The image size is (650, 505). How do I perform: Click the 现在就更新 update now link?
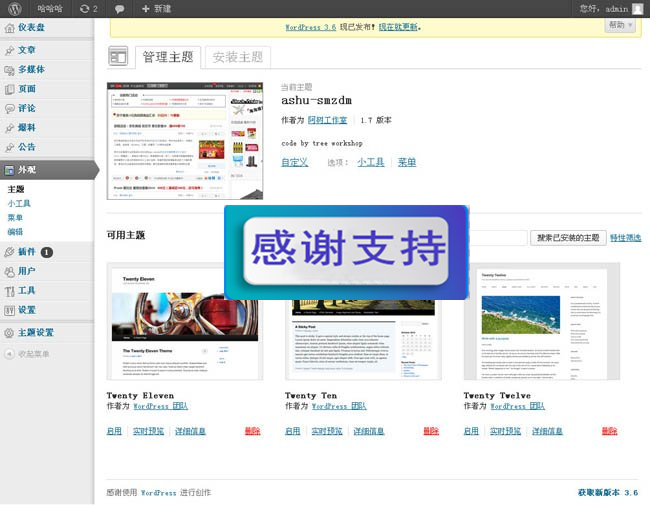[398, 27]
